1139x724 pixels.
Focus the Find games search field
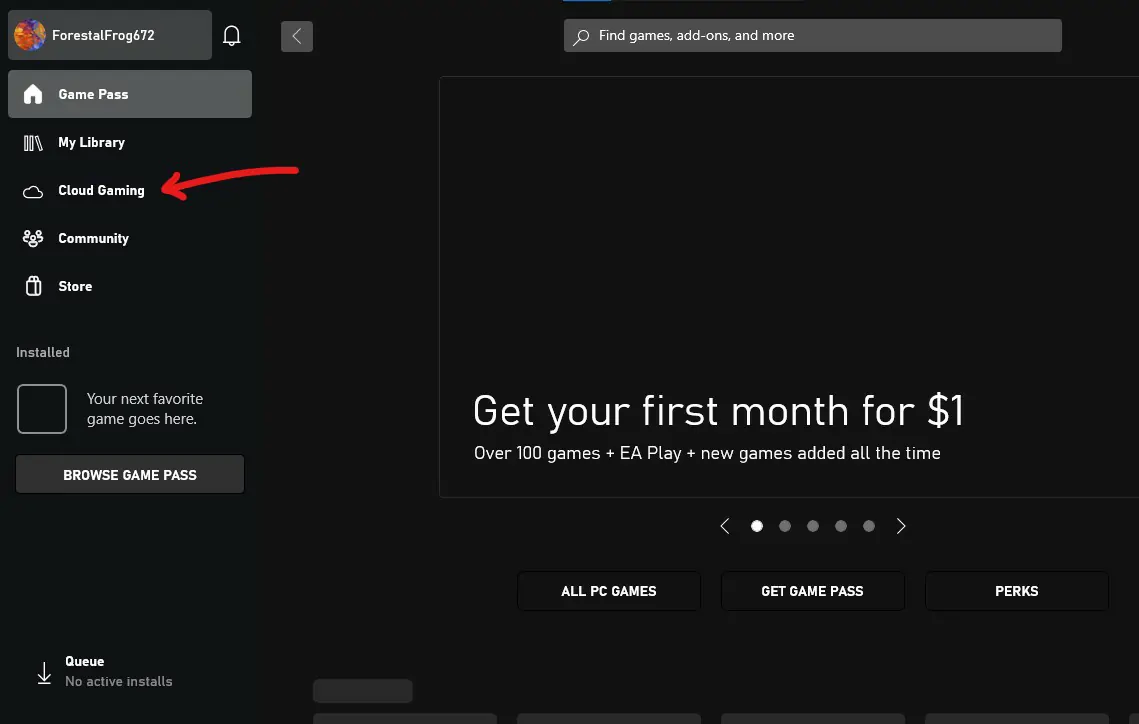click(812, 36)
